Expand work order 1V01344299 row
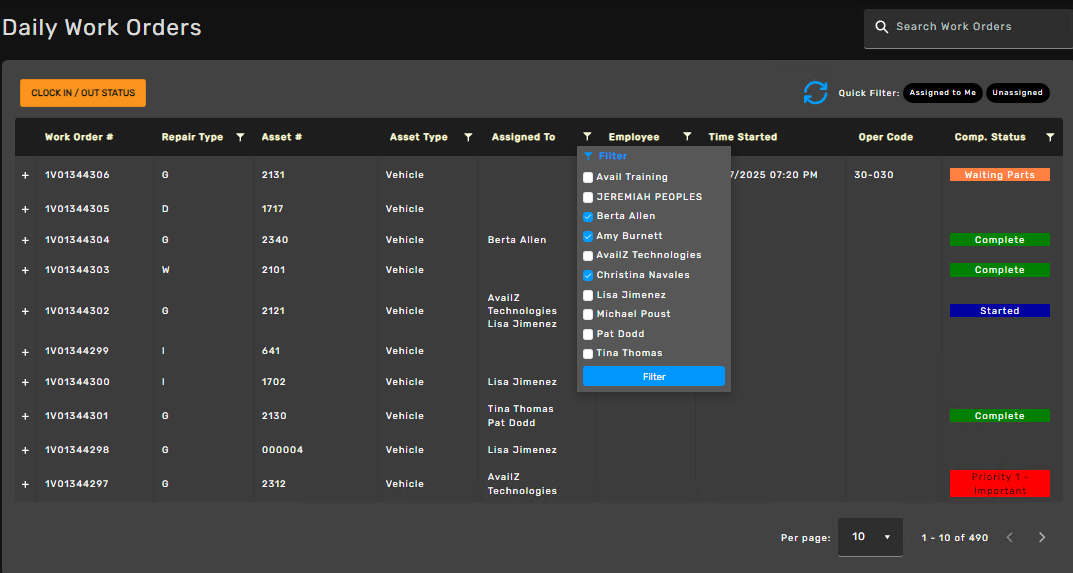This screenshot has width=1073, height=573. tap(25, 352)
